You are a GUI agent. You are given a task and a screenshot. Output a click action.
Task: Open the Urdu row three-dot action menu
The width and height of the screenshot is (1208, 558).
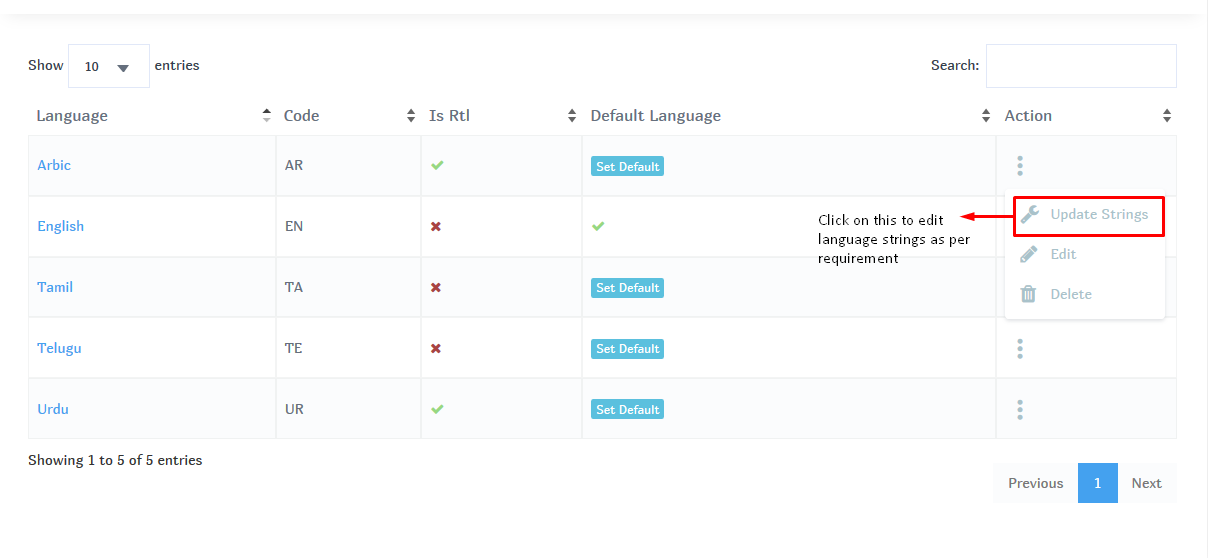[1020, 410]
